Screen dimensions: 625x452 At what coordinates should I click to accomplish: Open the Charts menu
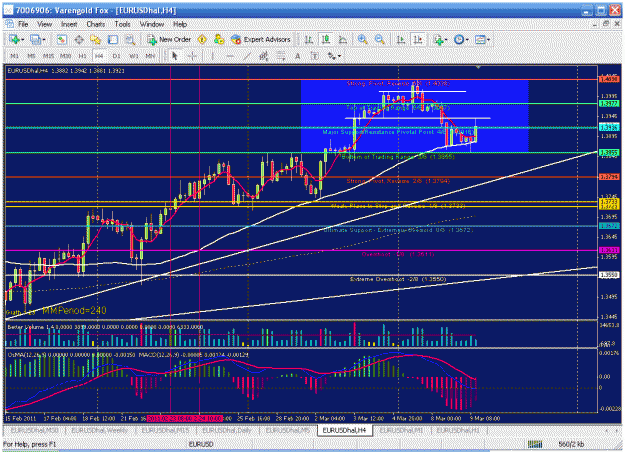[96, 24]
